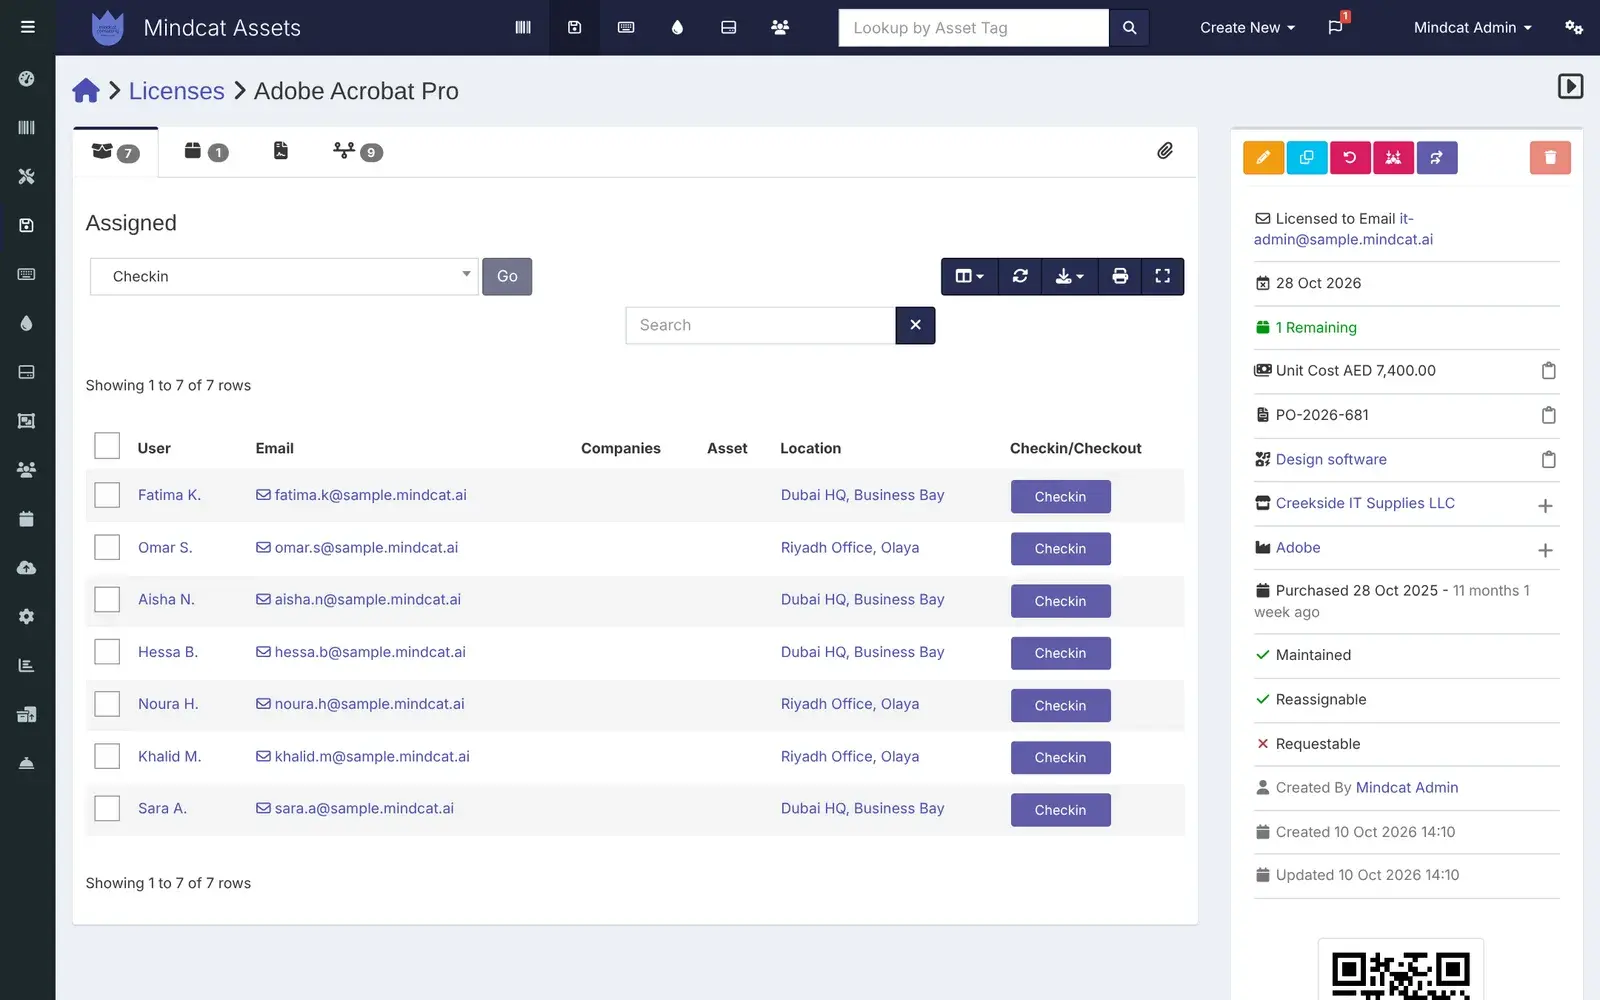Check the box for Omar S.
Viewport: 1600px width, 1000px height.
pyautogui.click(x=107, y=547)
